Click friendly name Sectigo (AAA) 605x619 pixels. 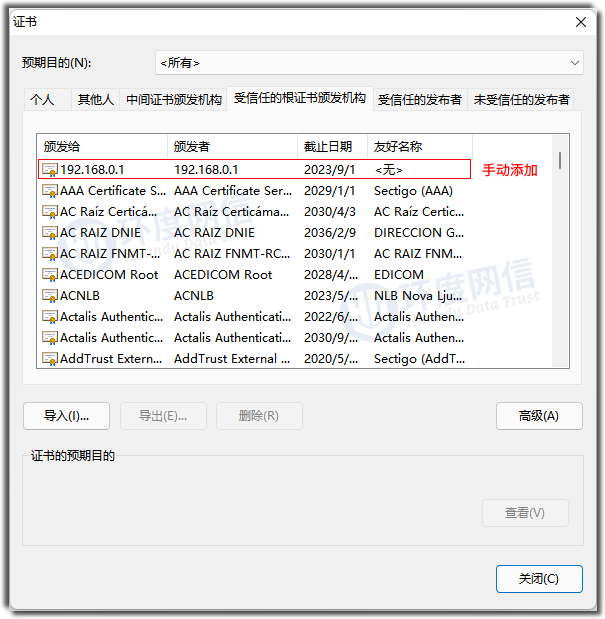pyautogui.click(x=413, y=191)
